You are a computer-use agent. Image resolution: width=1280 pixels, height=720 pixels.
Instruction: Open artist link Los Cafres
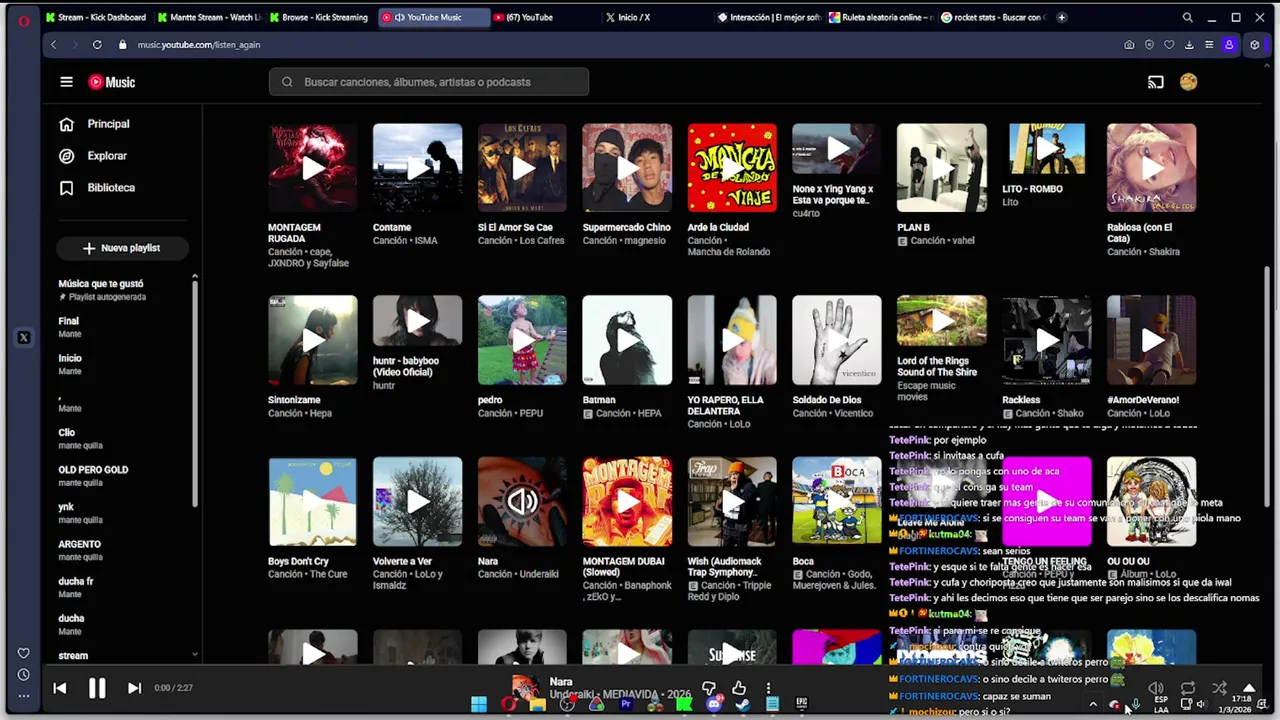pos(542,241)
